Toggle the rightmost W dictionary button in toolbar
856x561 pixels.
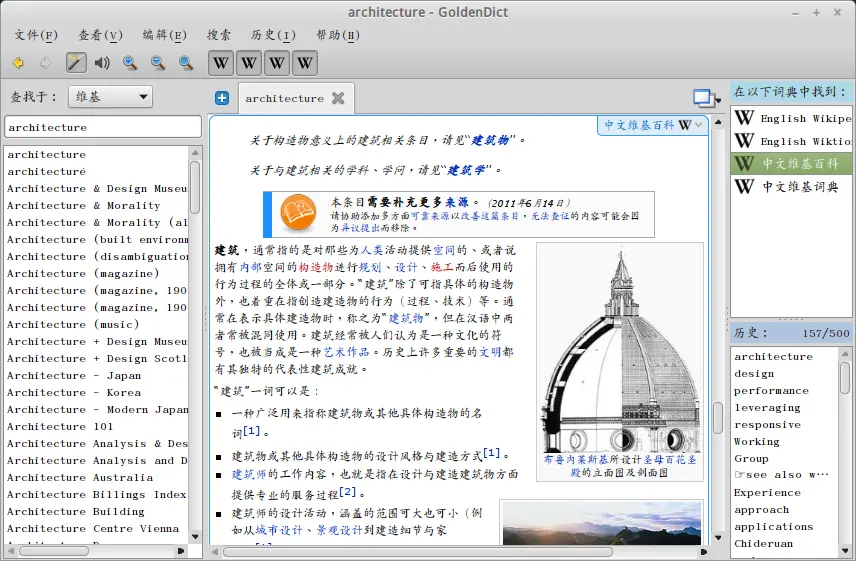305,63
